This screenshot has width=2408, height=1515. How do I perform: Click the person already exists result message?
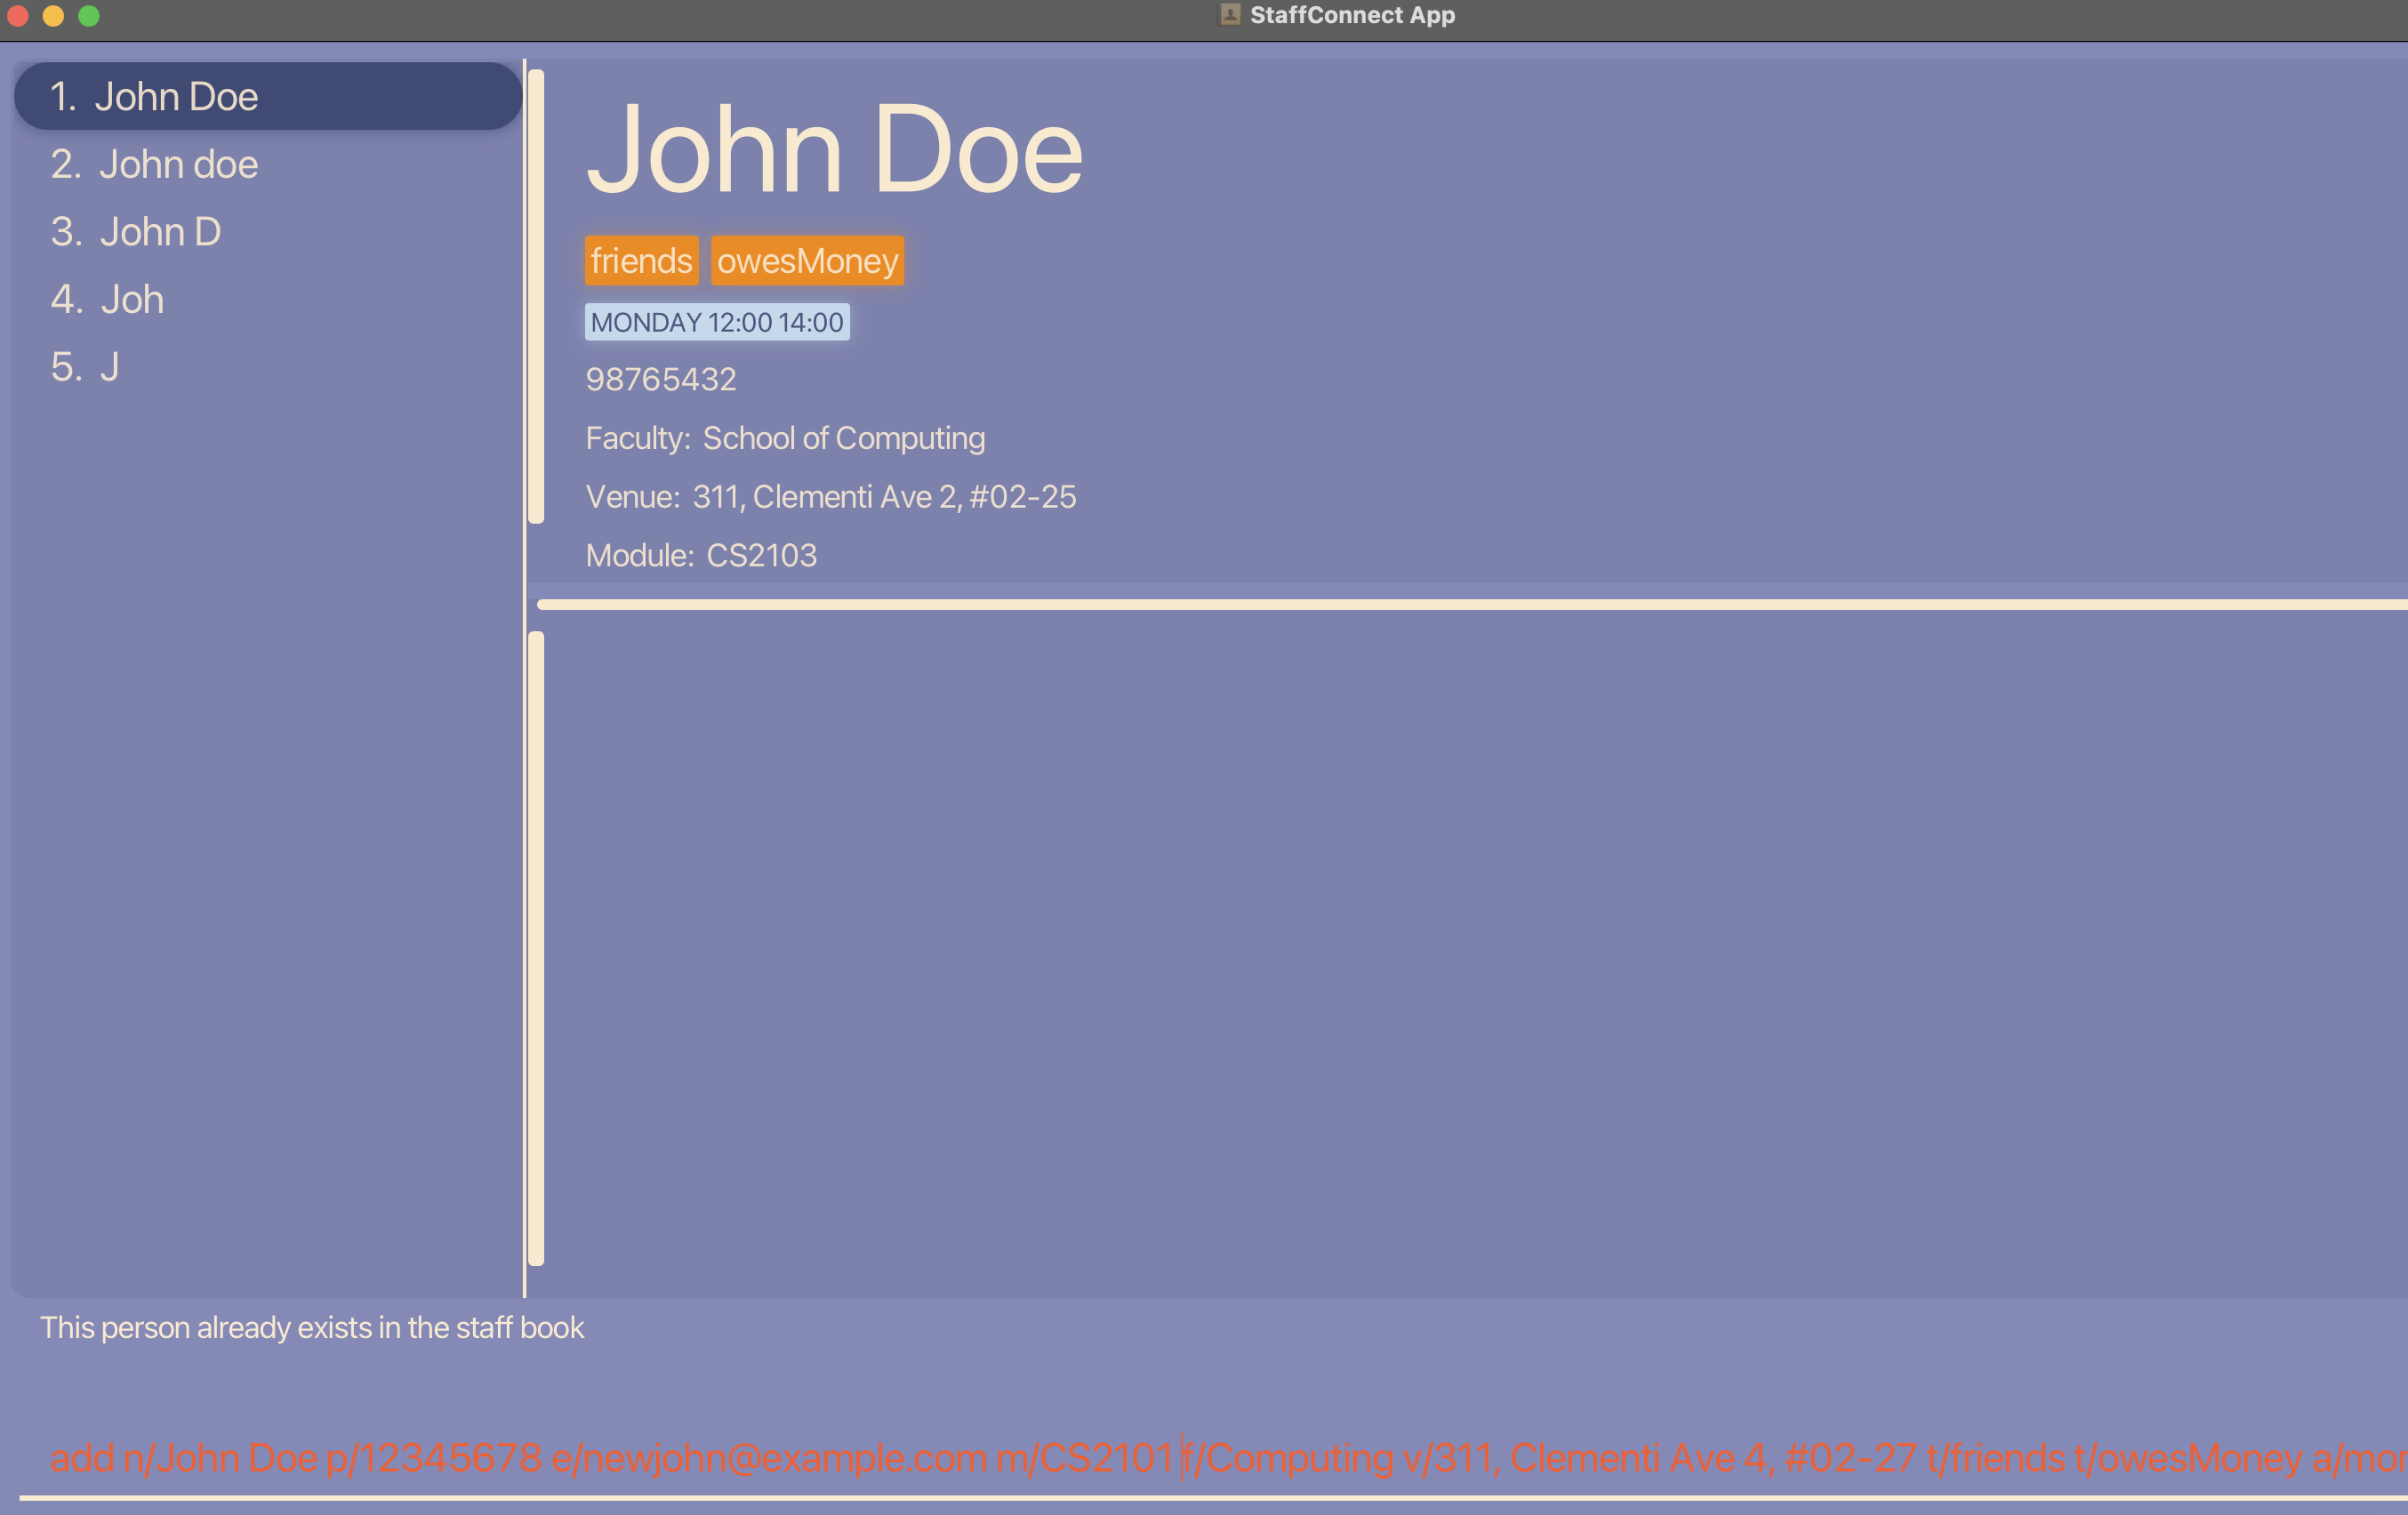click(312, 1327)
